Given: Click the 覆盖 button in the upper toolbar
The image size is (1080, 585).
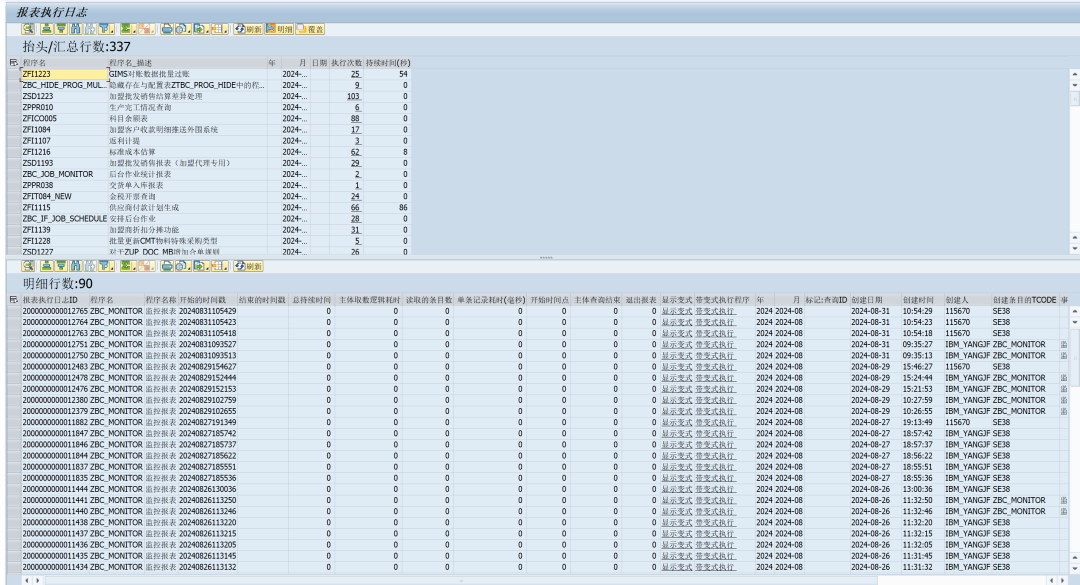Looking at the screenshot, I should point(310,29).
